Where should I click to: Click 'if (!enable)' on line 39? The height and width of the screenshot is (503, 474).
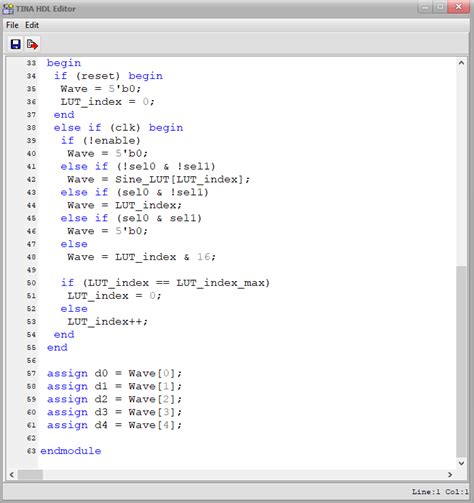coord(100,141)
